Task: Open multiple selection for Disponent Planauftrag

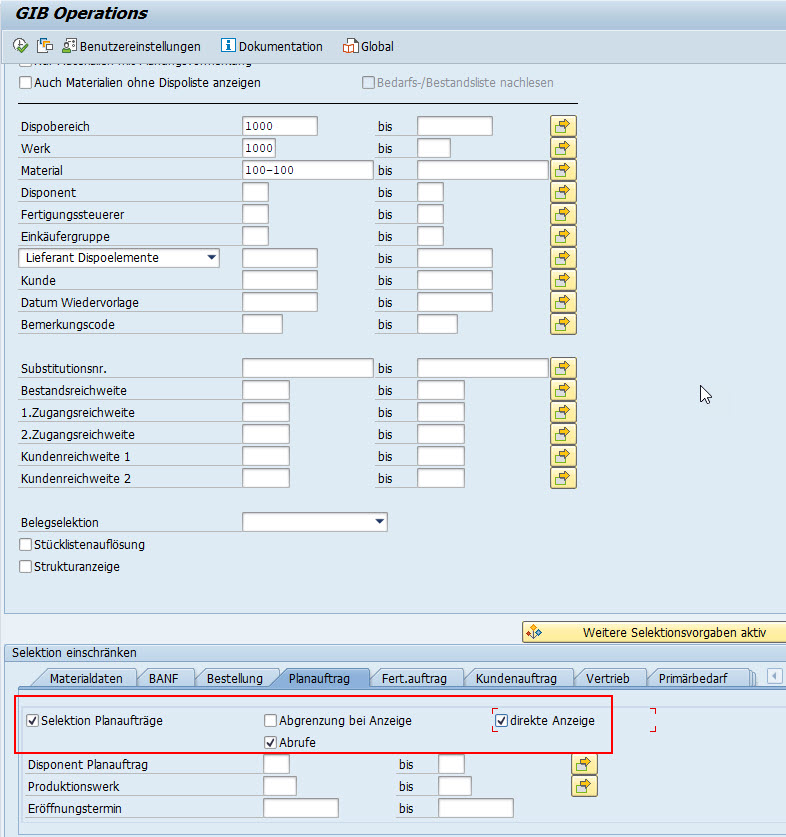Action: pos(584,764)
